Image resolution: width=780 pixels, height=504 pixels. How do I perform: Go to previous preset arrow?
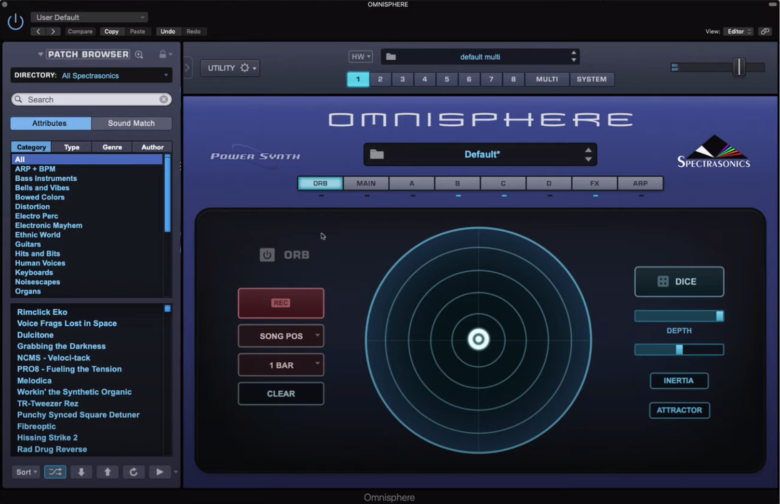click(x=38, y=31)
